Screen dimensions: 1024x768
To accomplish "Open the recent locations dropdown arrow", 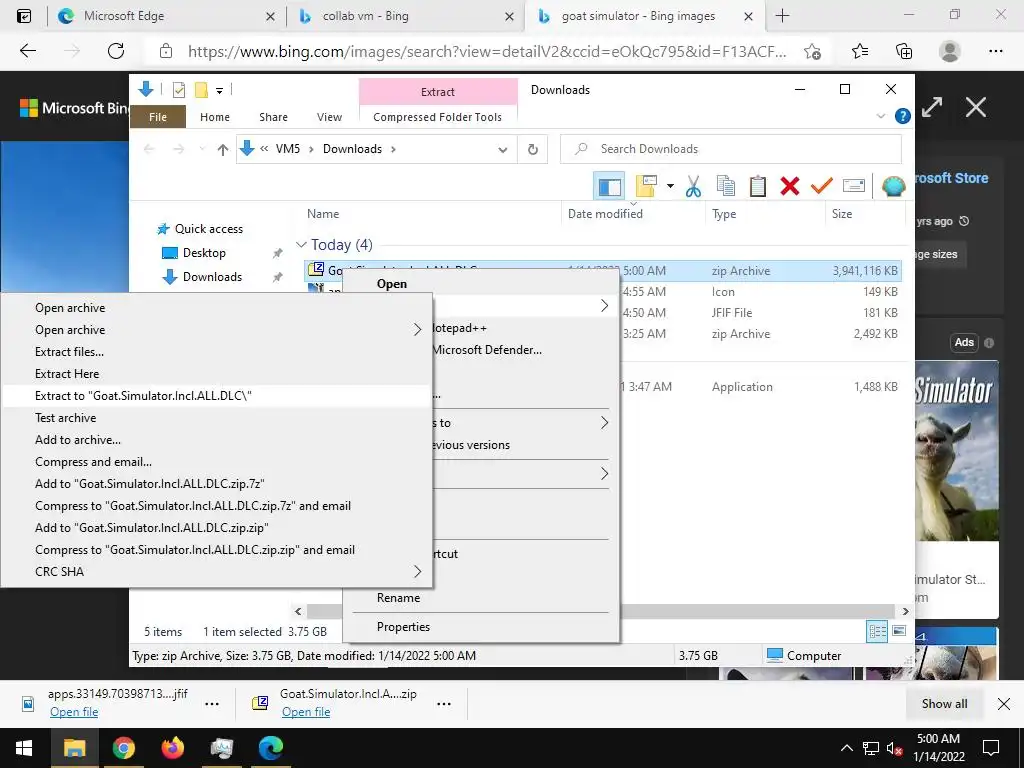I will pyautogui.click(x=202, y=150).
